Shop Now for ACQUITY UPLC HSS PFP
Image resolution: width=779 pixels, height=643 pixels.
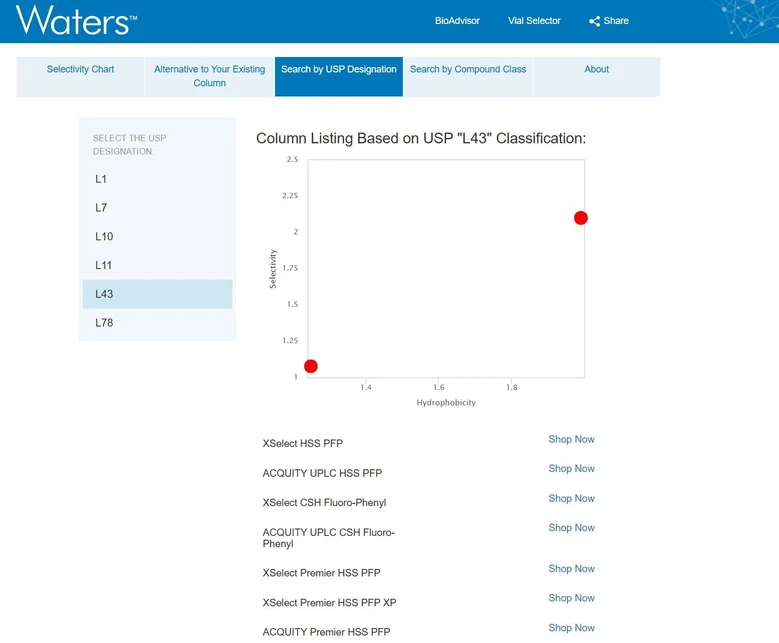[x=571, y=469]
